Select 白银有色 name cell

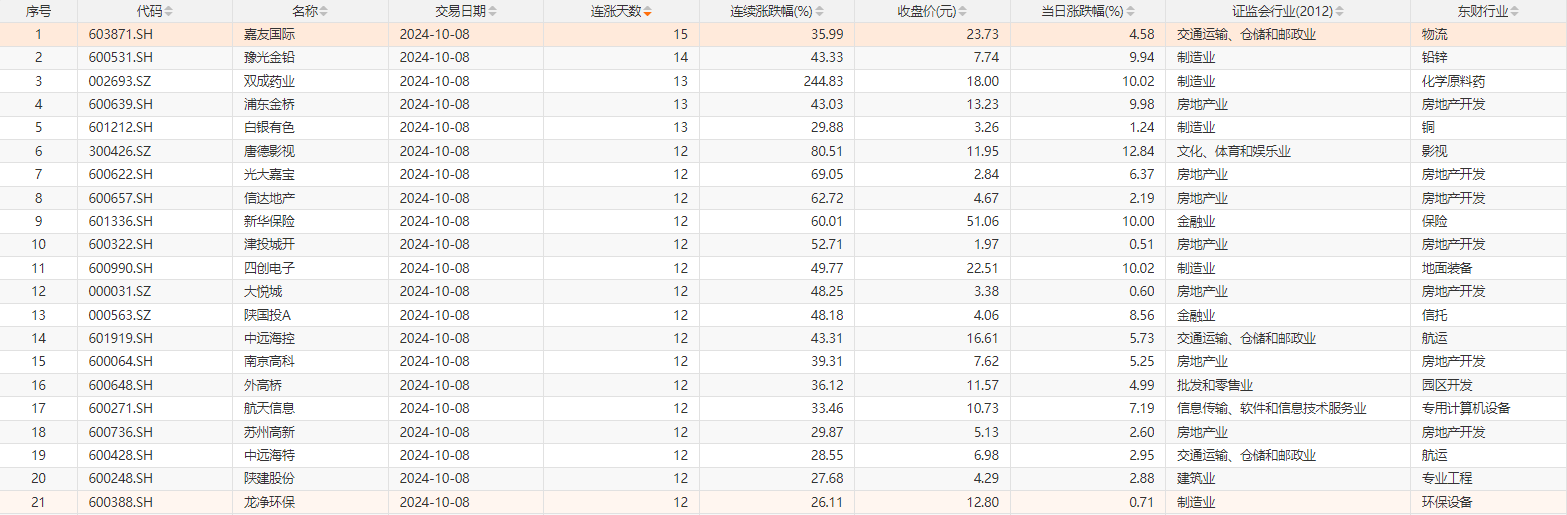point(270,127)
